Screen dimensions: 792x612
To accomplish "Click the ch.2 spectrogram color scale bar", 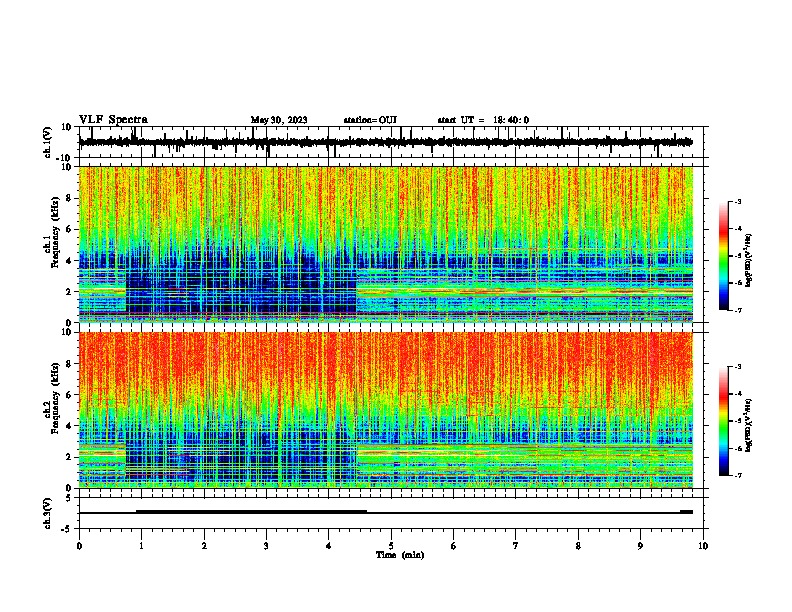I will 724,421.
